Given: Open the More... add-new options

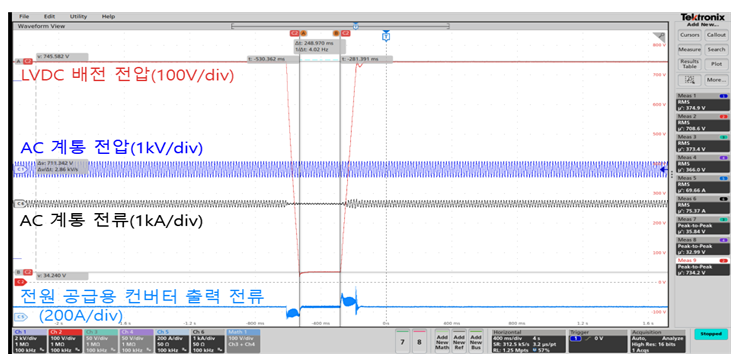Looking at the screenshot, I should point(716,80).
